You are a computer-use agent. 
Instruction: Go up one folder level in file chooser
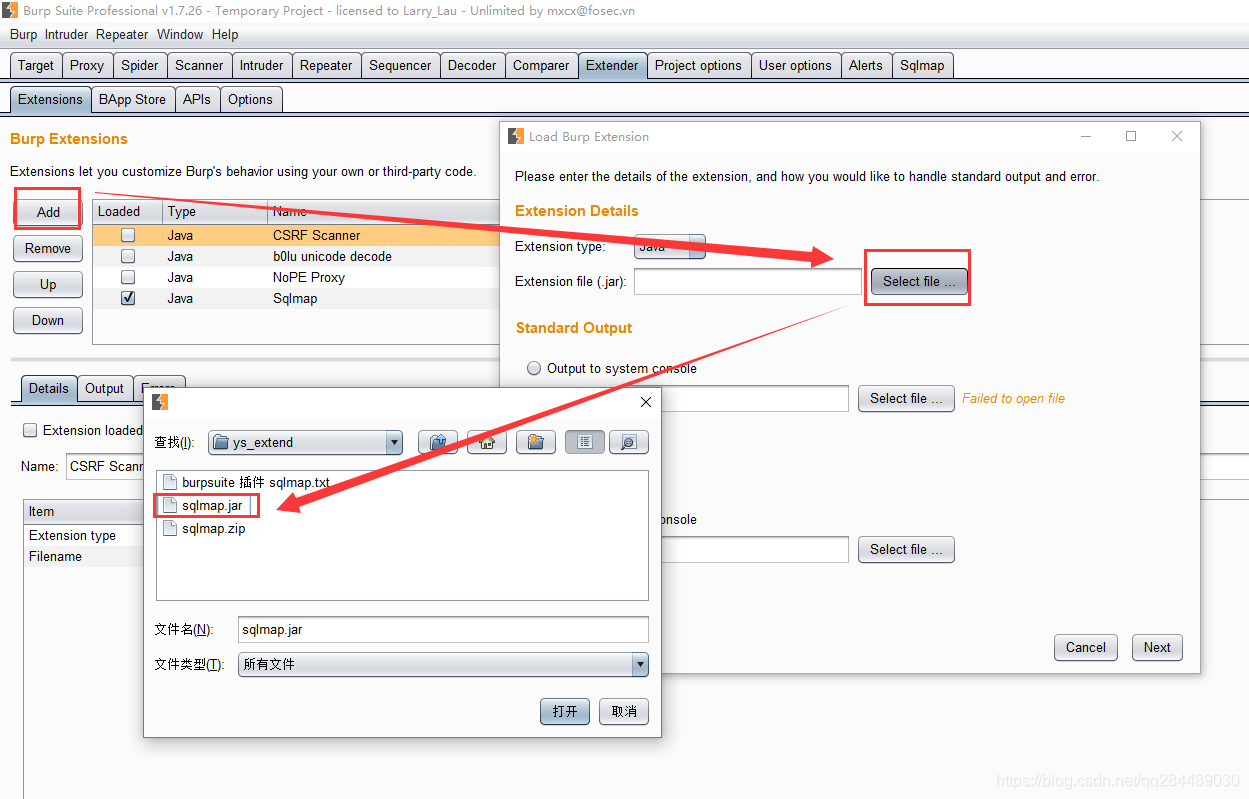click(x=437, y=442)
